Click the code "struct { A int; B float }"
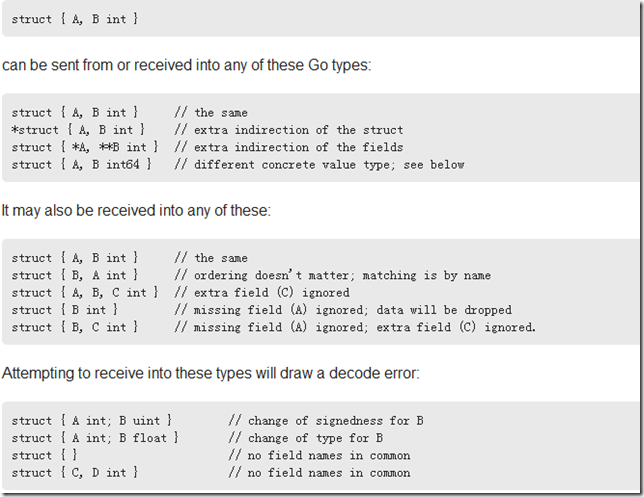The image size is (644, 497). point(95,438)
